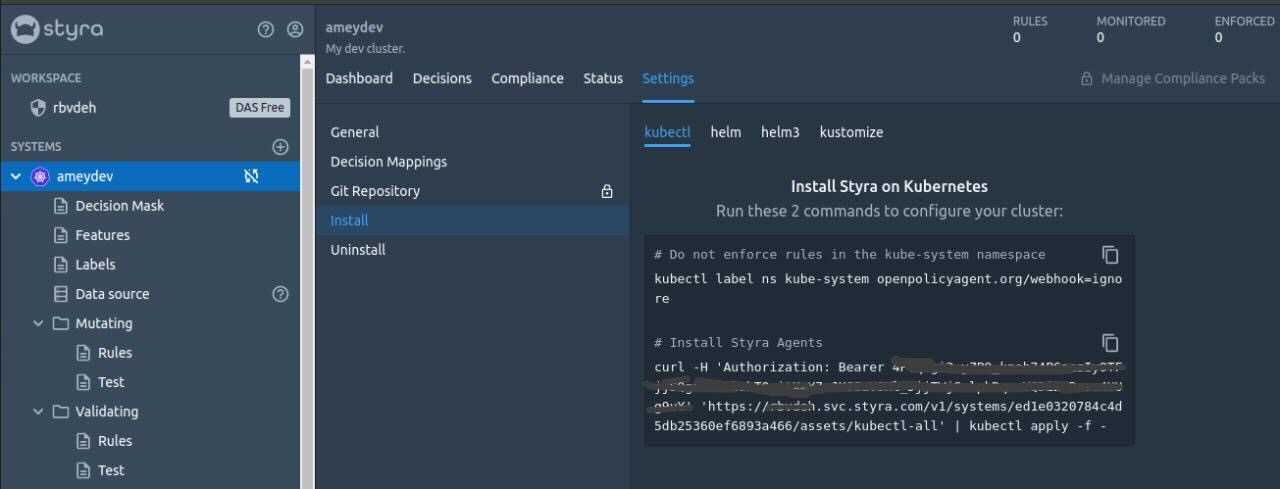The height and width of the screenshot is (489, 1280).
Task: Select the helm3 install method tab
Action: point(780,132)
